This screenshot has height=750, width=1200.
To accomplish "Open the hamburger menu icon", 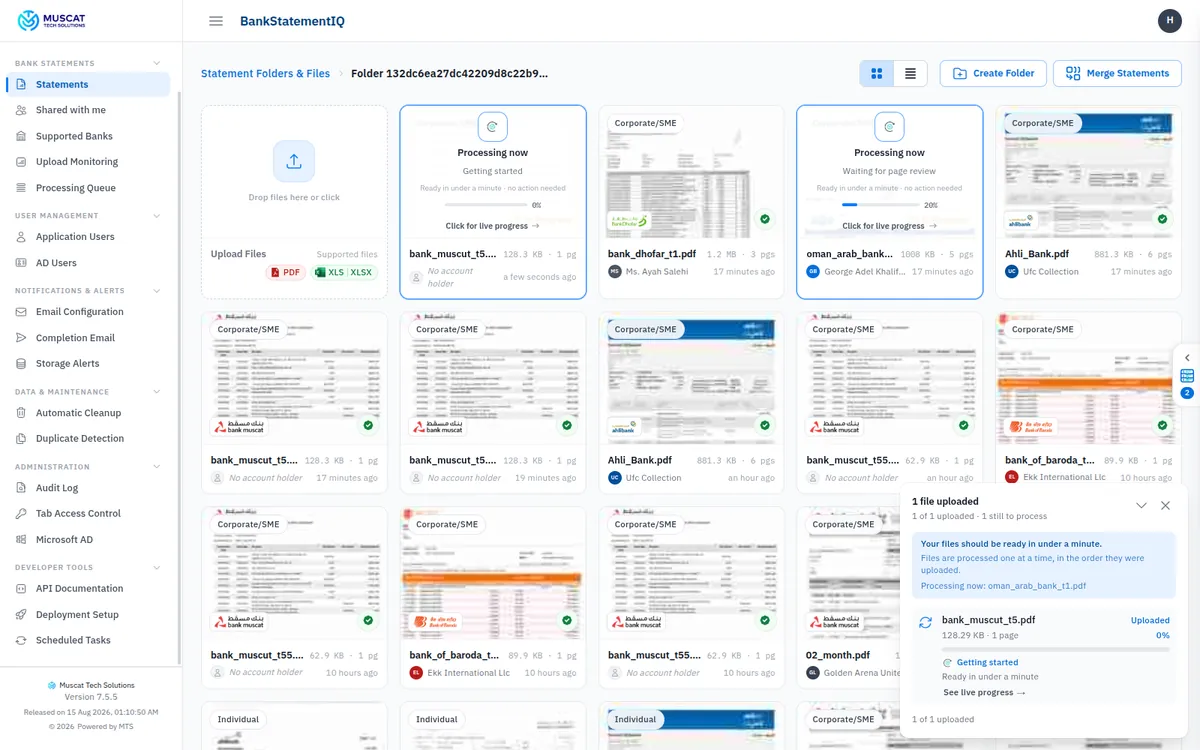I will (216, 21).
